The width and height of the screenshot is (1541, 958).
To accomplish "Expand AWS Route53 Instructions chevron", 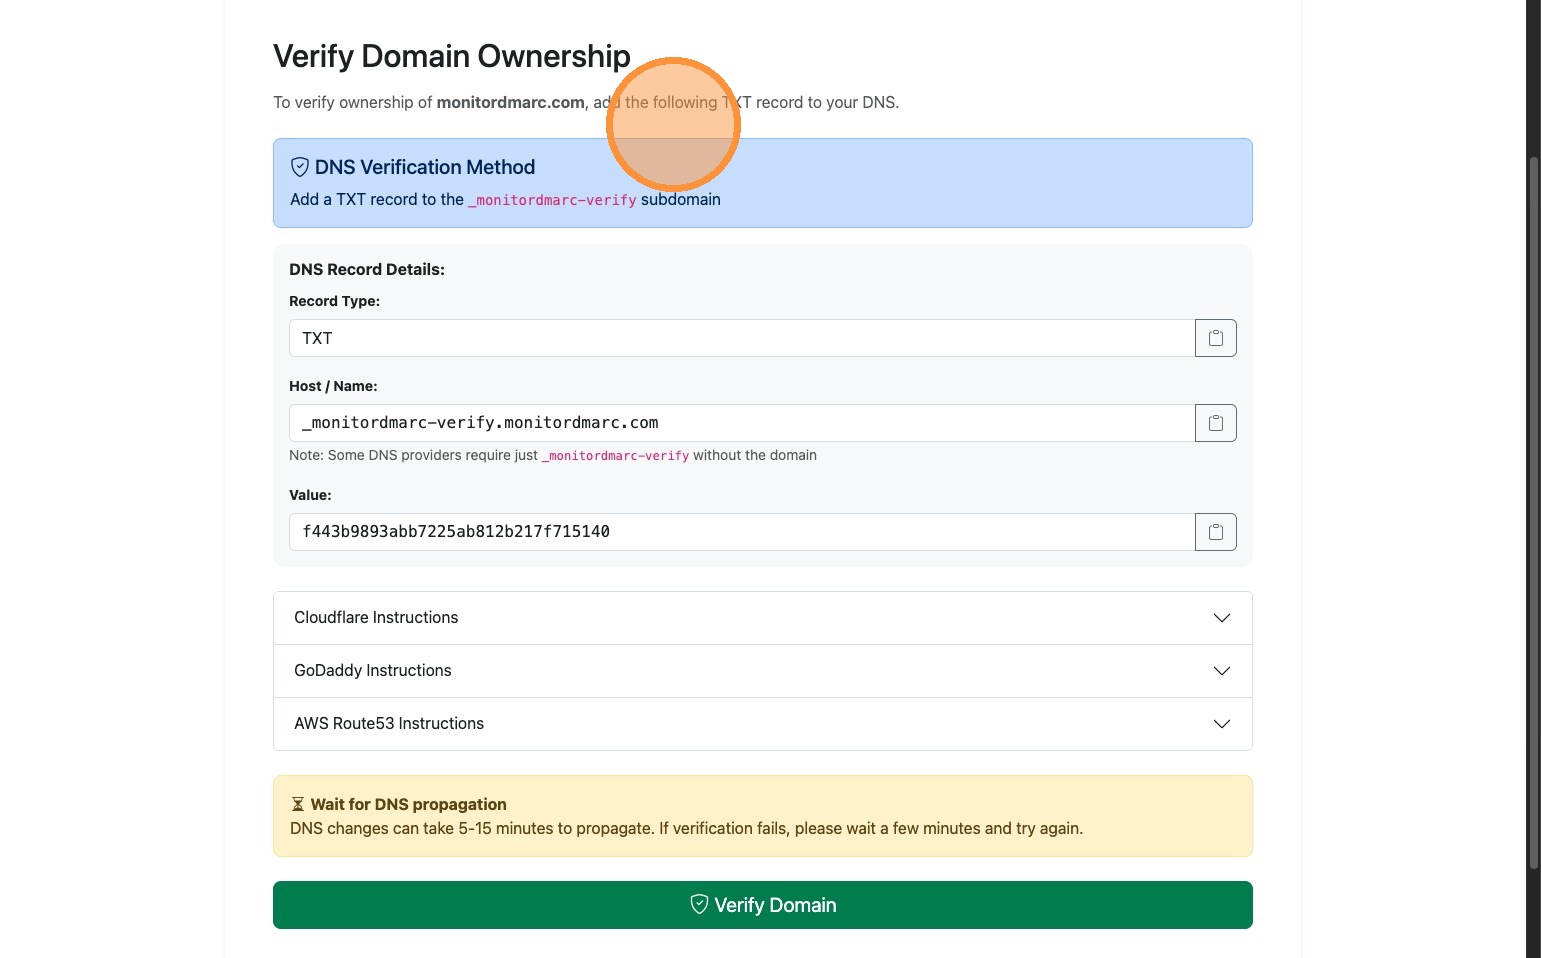I will point(1221,724).
